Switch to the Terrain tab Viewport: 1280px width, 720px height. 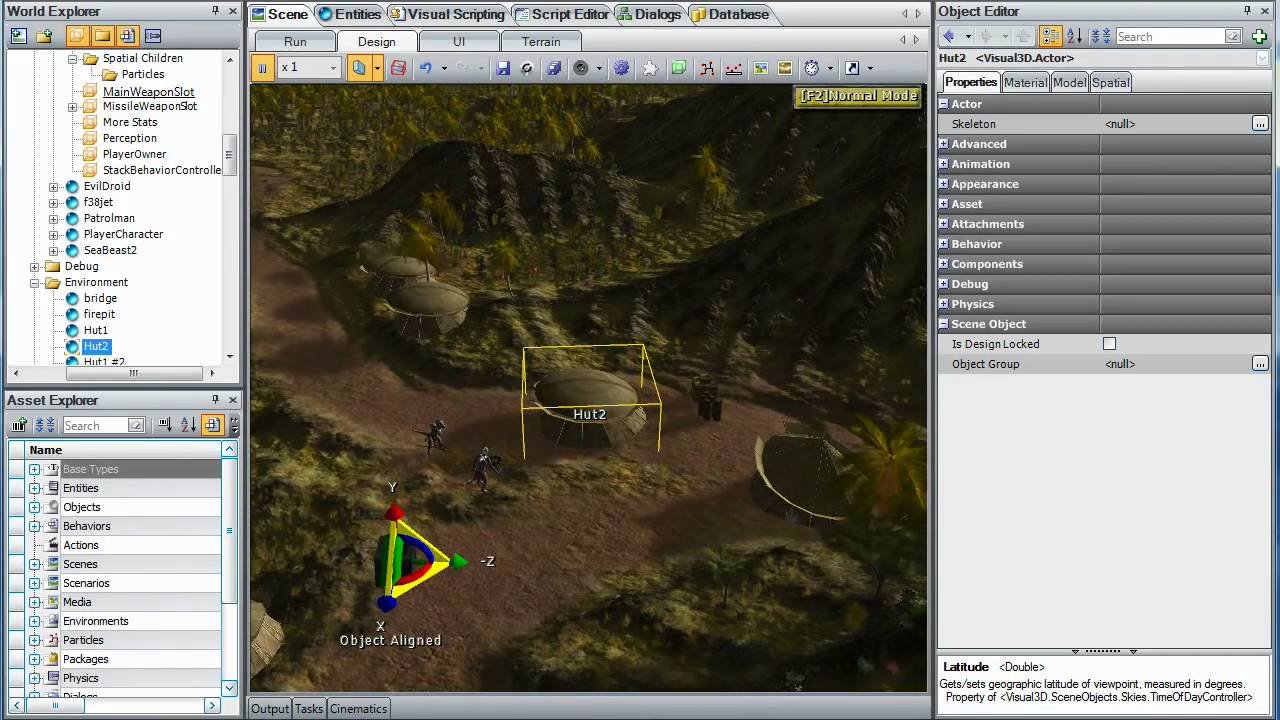click(x=541, y=41)
